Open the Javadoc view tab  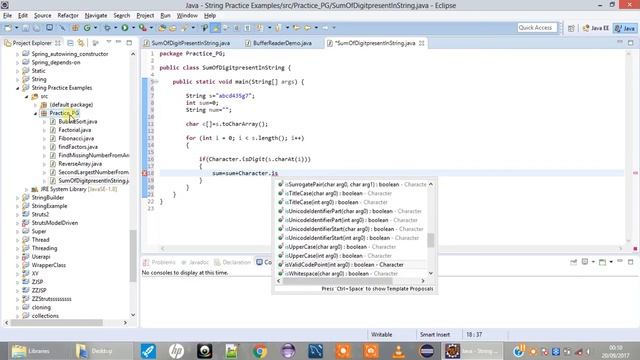195,262
